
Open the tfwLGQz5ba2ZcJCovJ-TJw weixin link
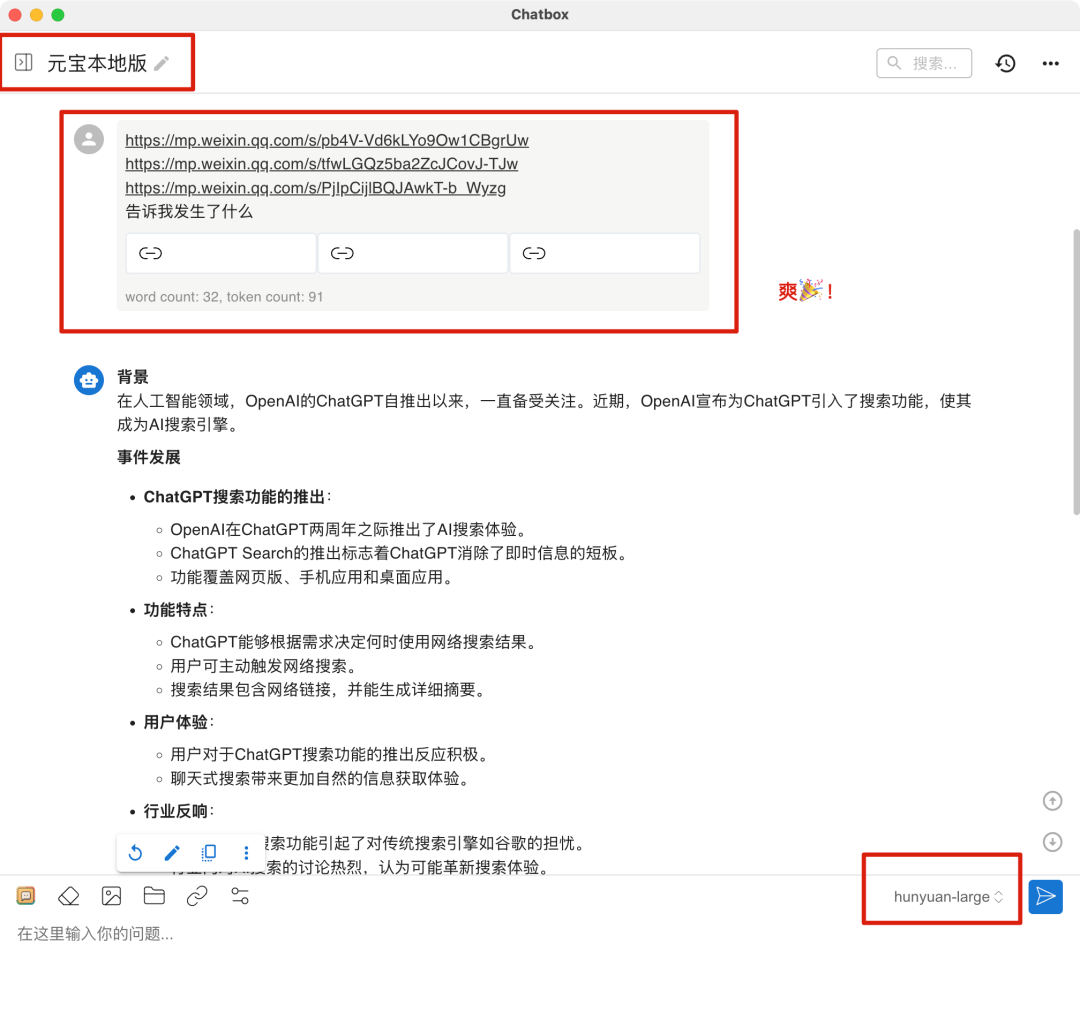pos(321,164)
